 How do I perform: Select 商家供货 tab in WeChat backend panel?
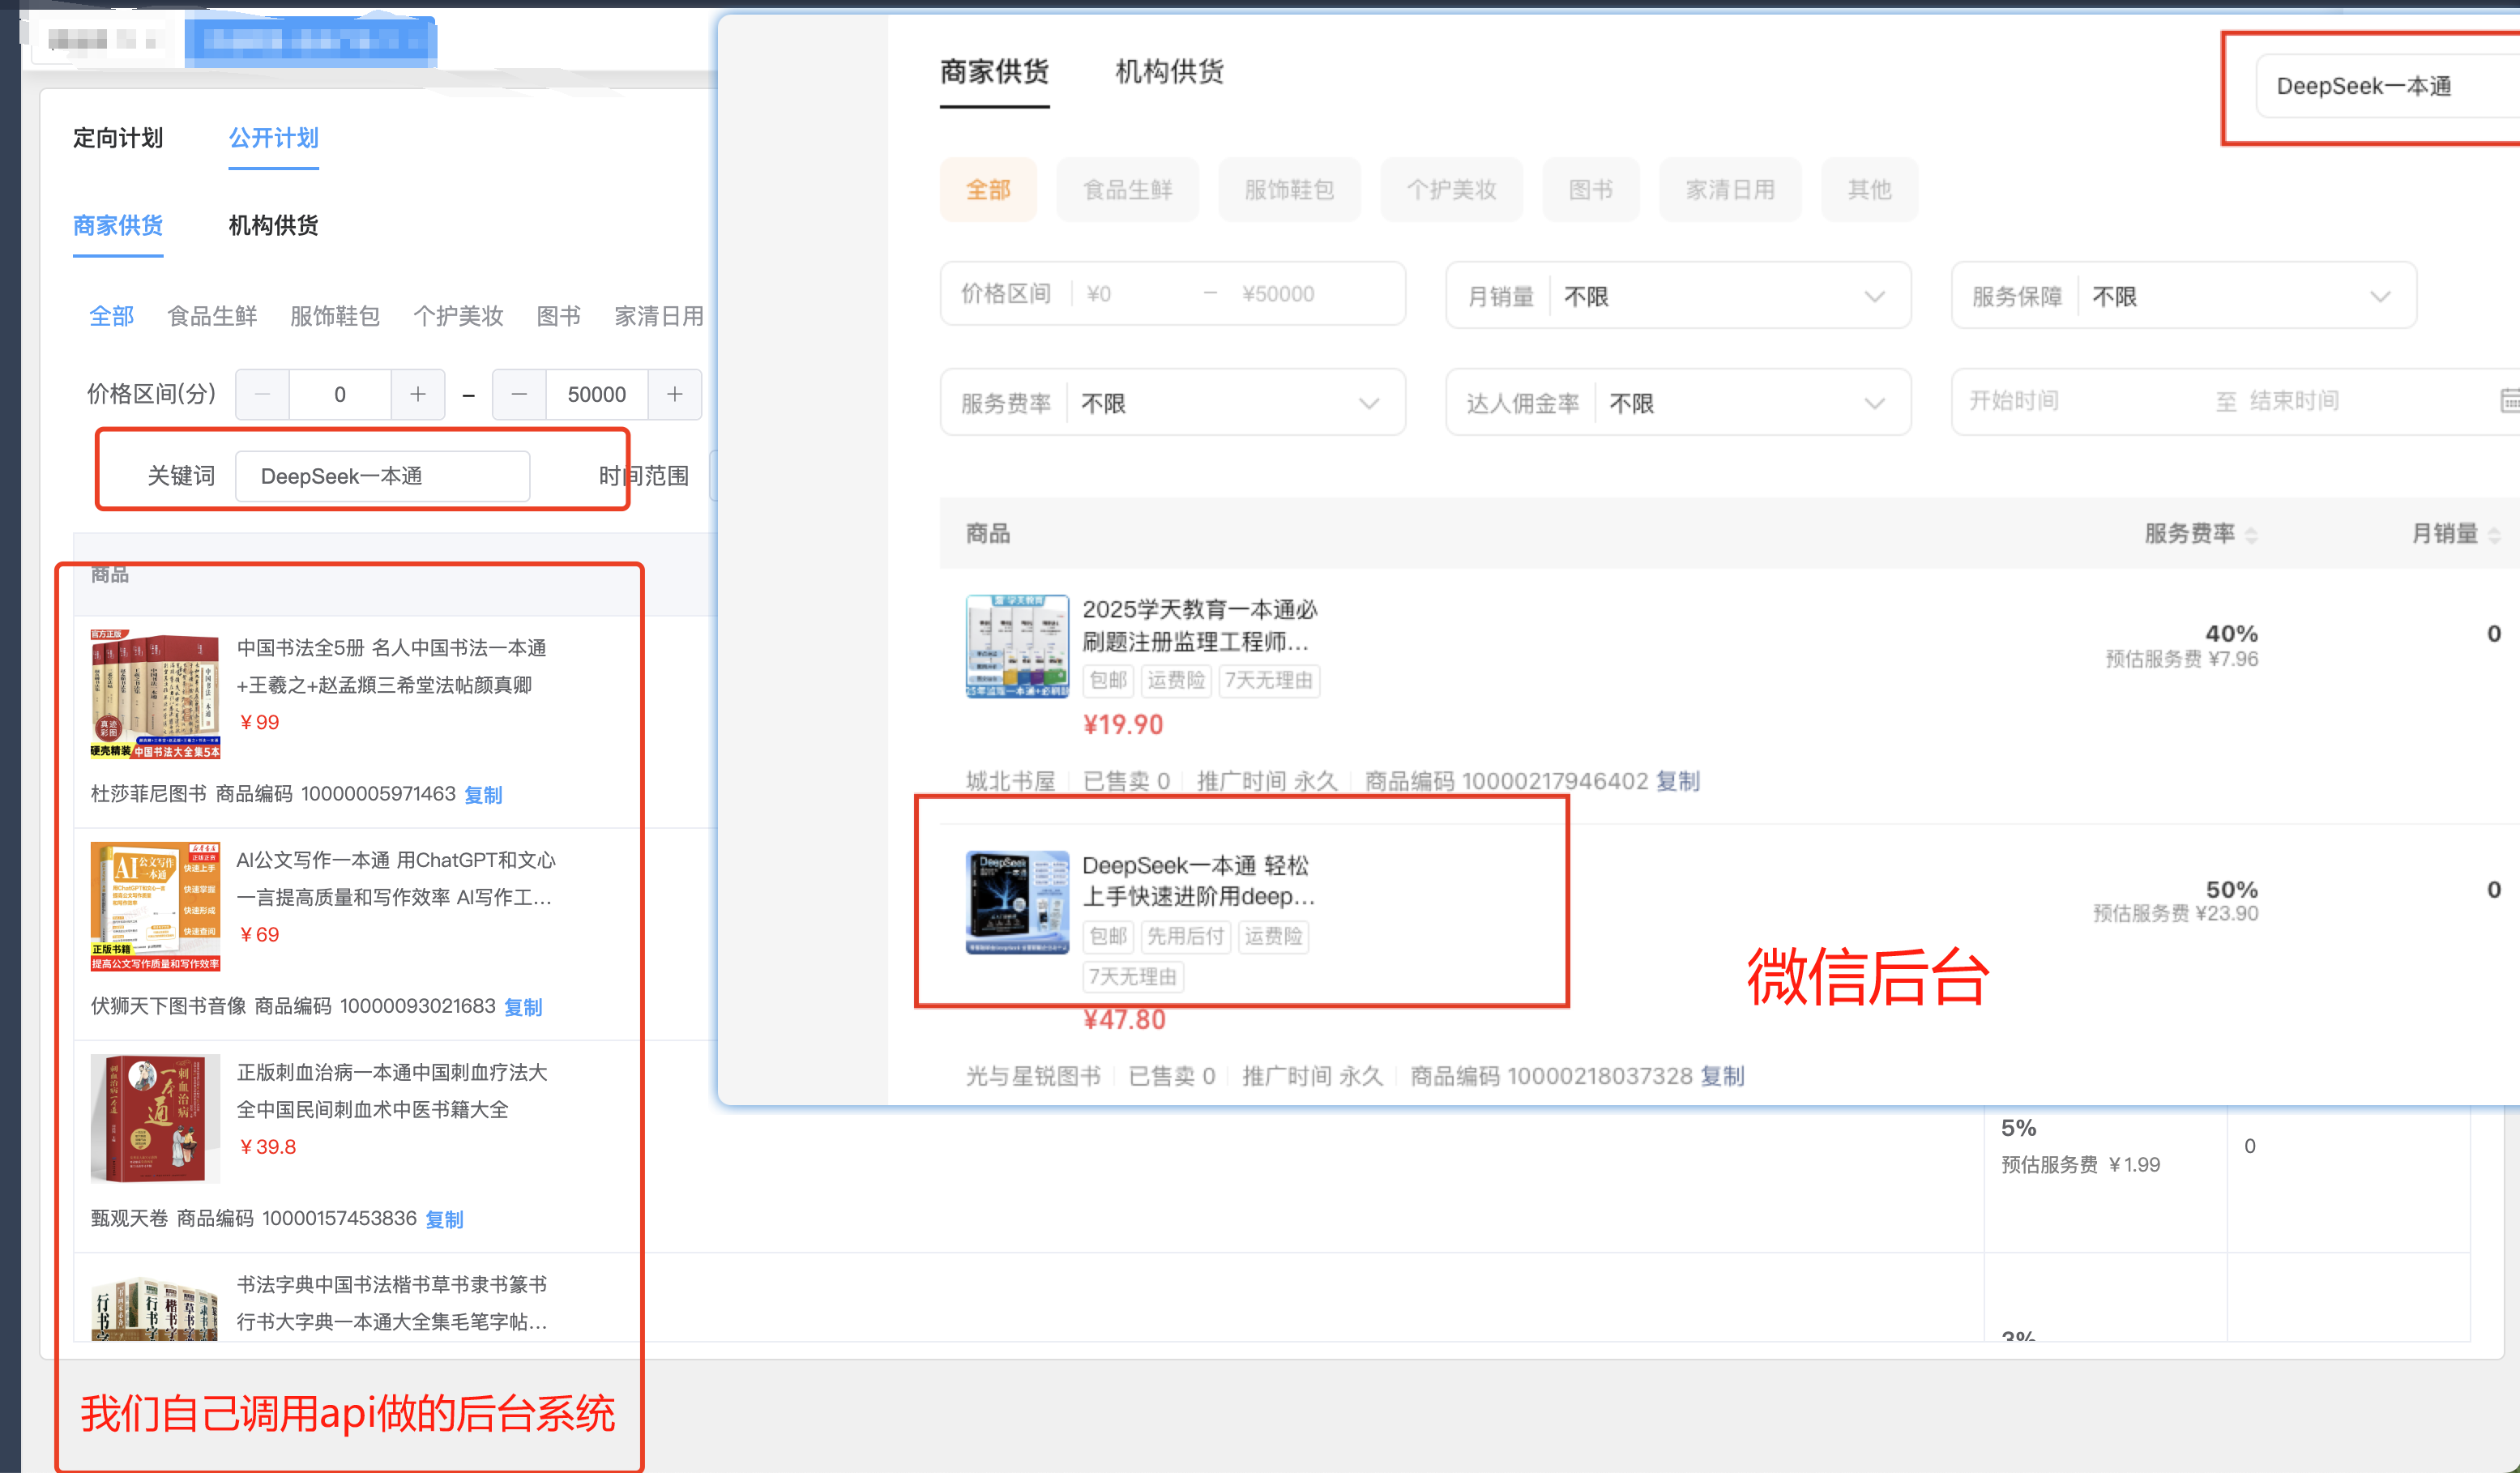[994, 72]
